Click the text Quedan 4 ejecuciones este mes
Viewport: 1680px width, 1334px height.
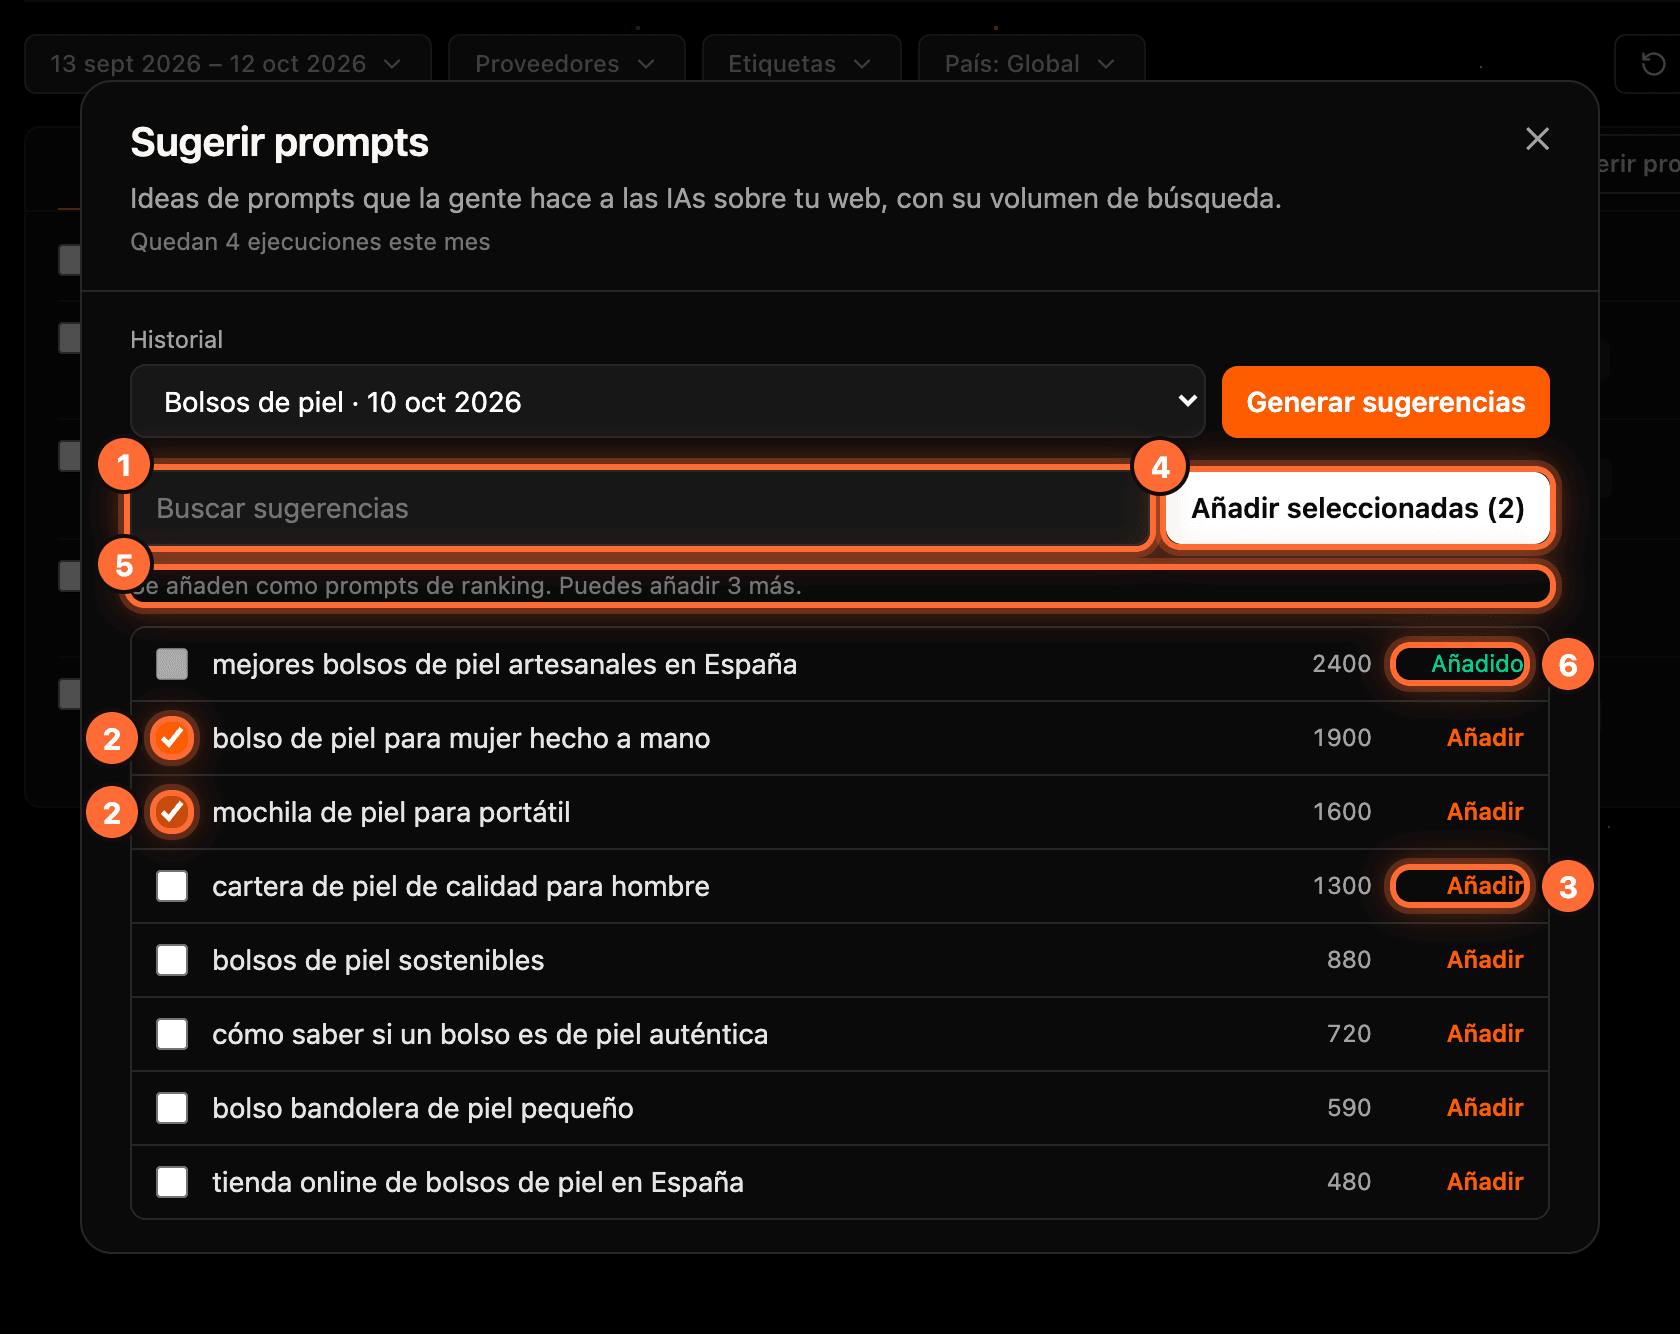pos(310,242)
